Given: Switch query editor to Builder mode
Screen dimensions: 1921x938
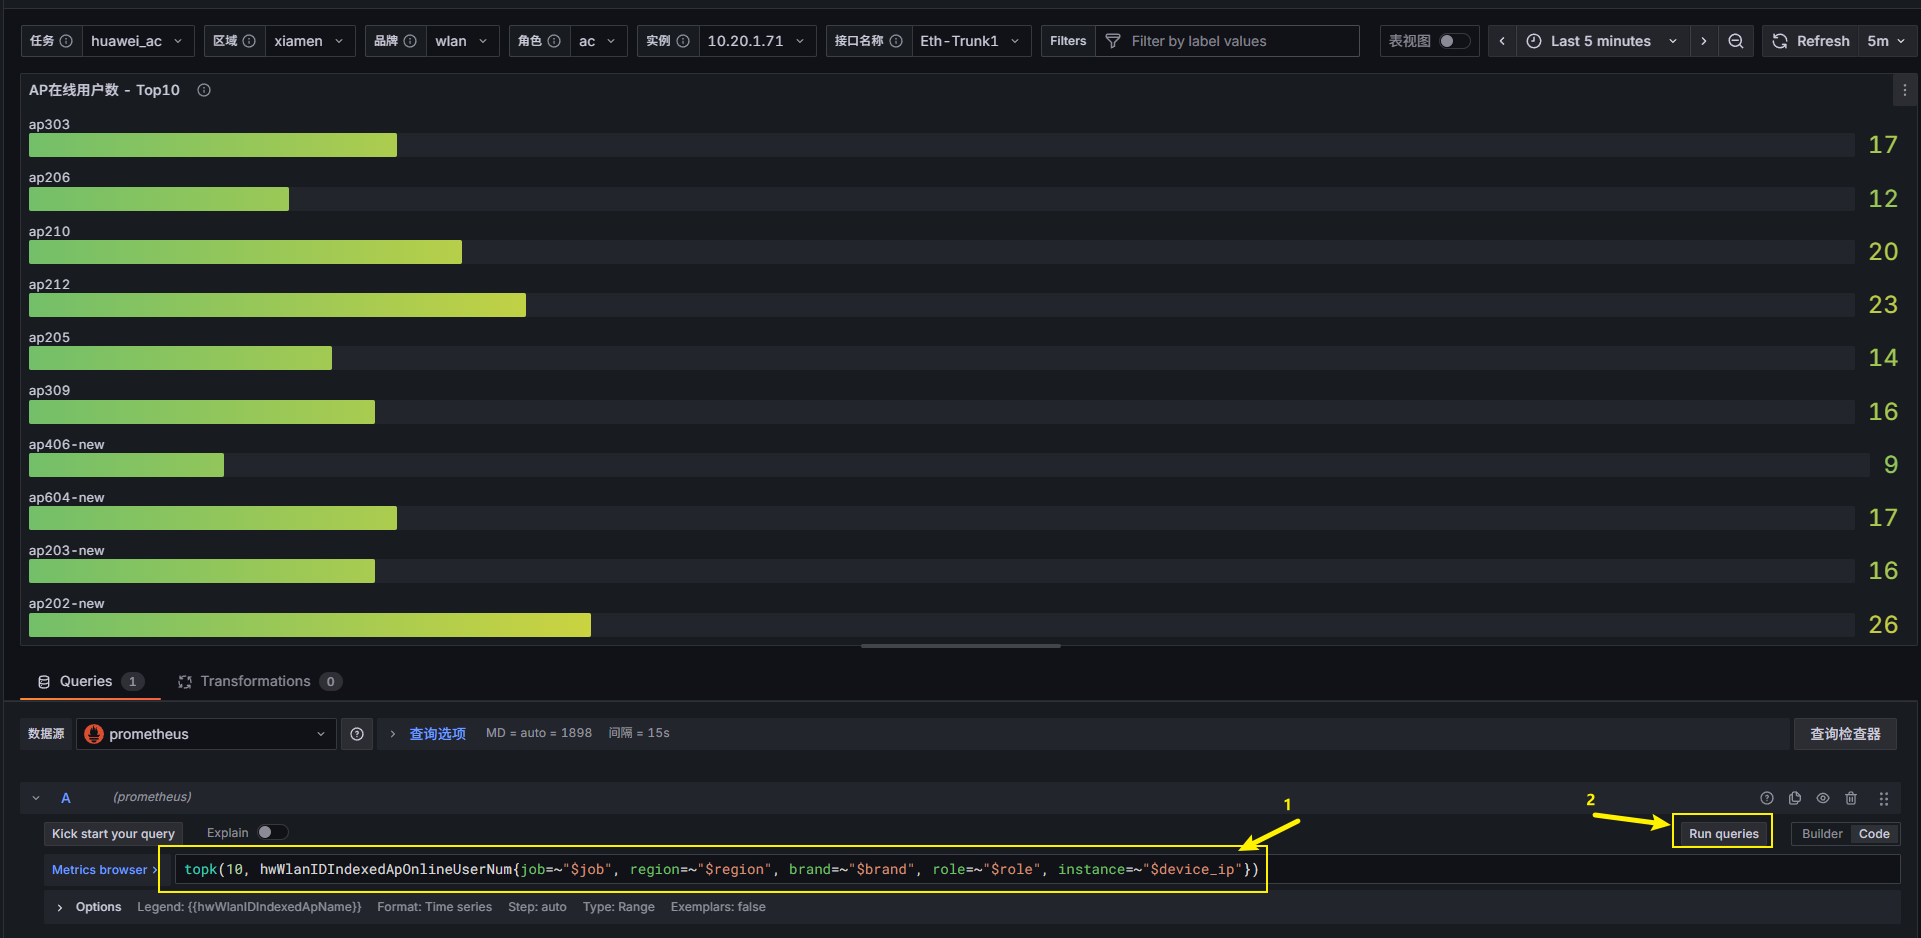Looking at the screenshot, I should pos(1821,834).
